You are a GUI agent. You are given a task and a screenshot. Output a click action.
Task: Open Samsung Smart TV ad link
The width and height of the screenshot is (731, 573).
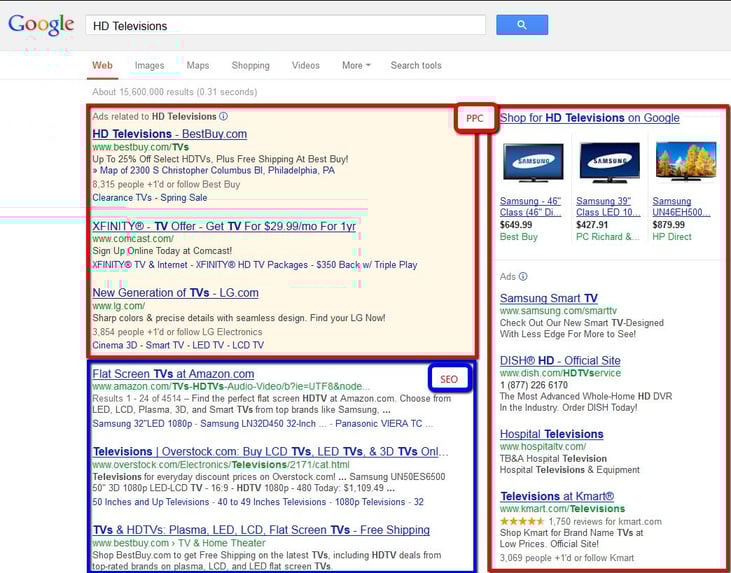pyautogui.click(x=549, y=298)
